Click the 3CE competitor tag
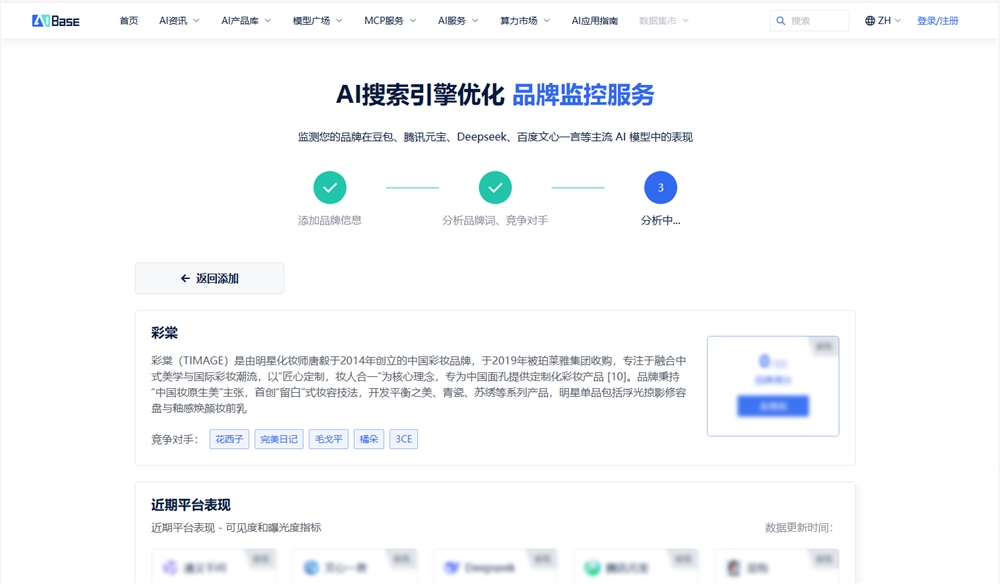The width and height of the screenshot is (1000, 584). 405,439
